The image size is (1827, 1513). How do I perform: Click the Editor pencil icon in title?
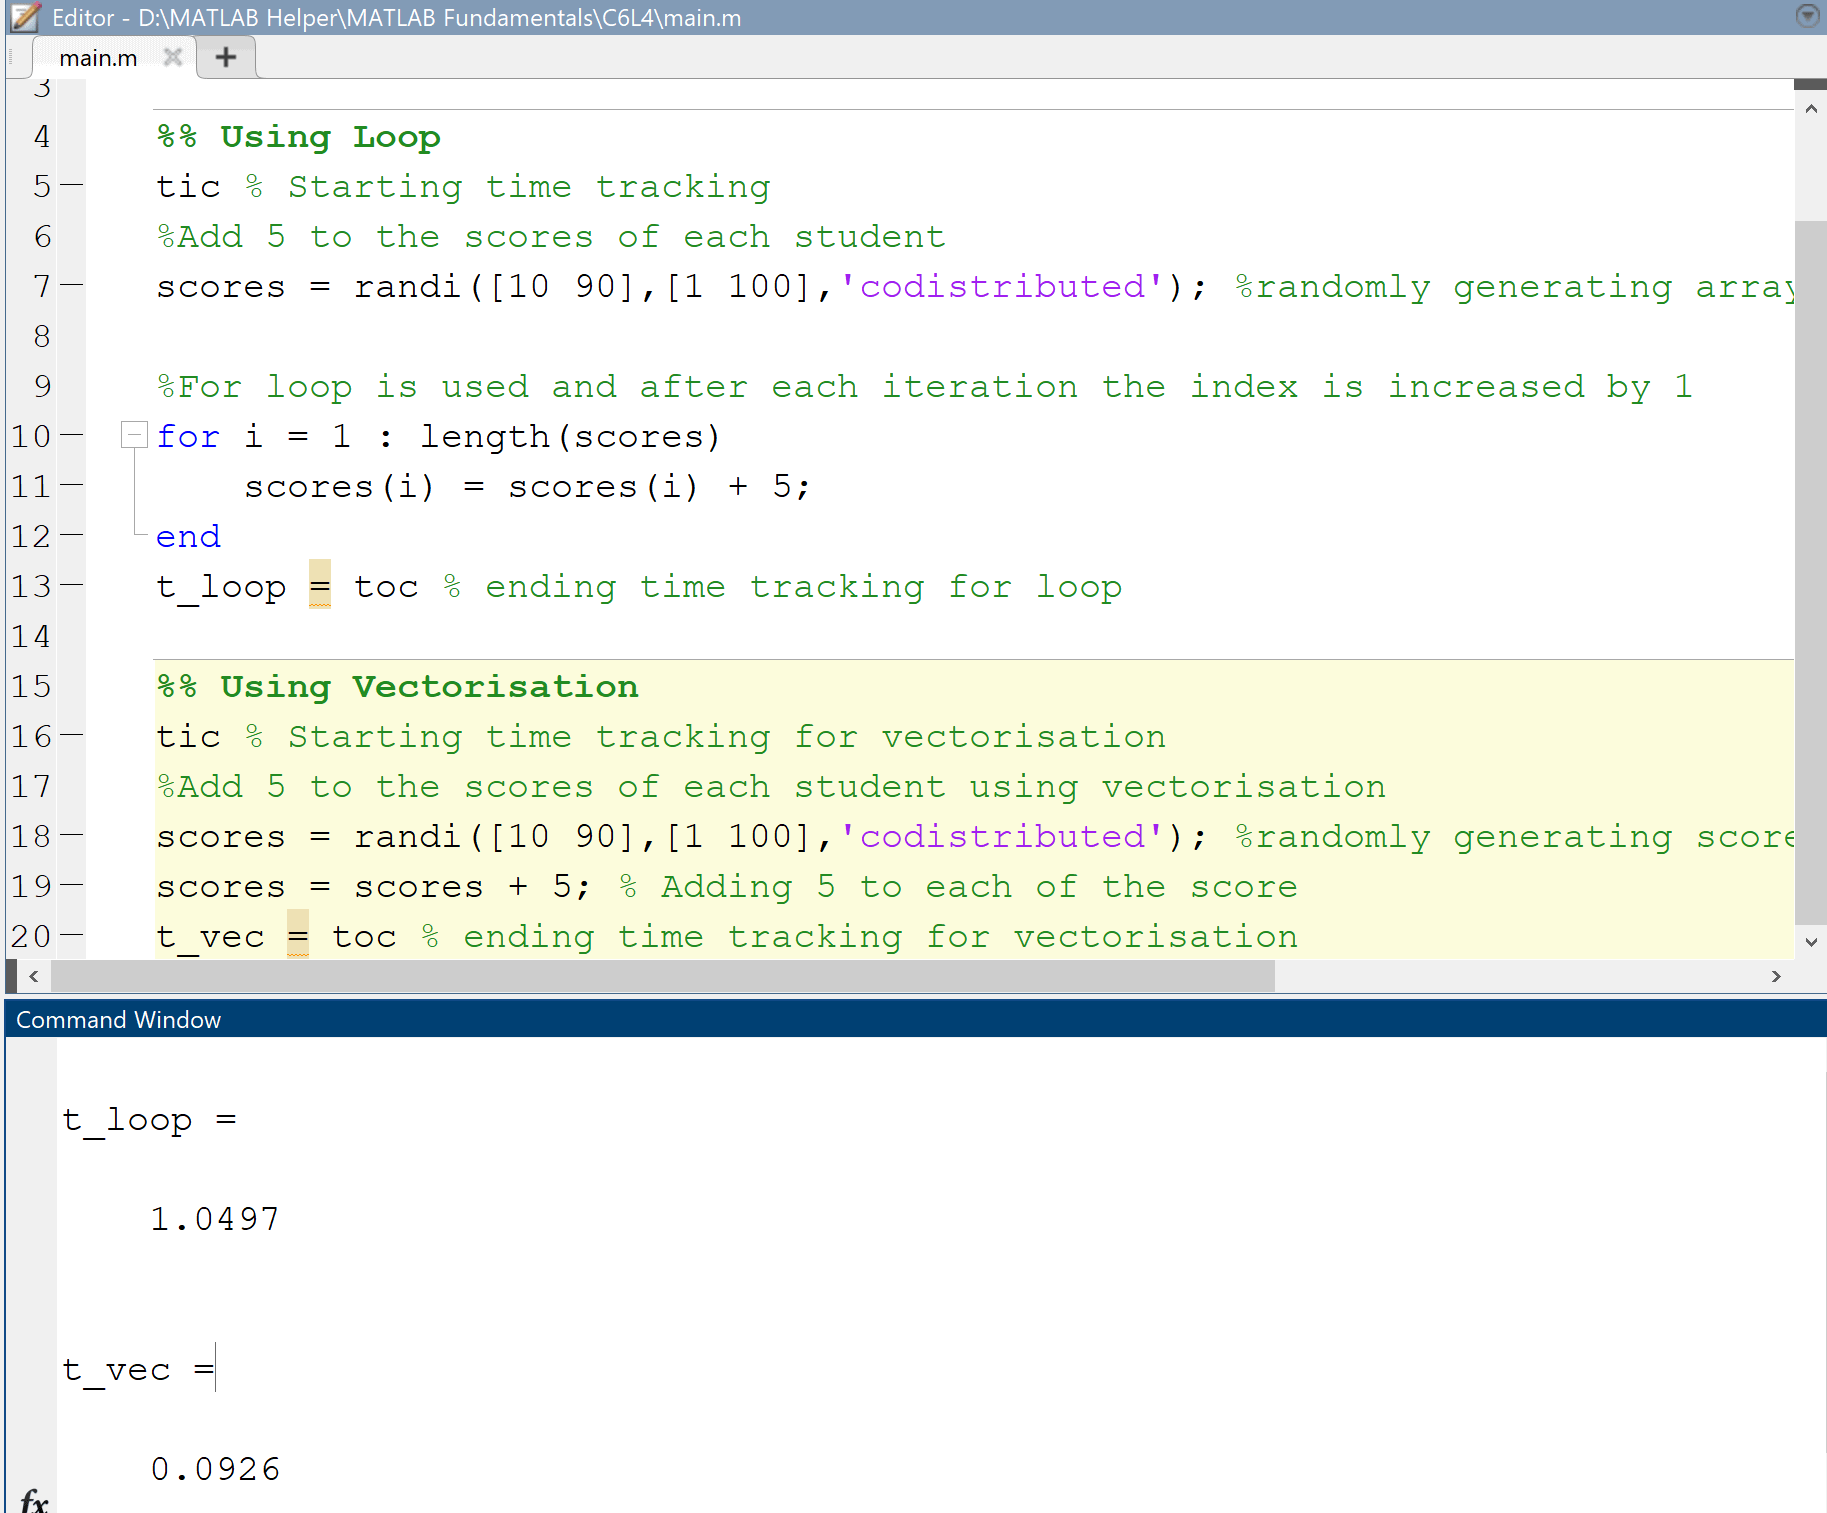point(25,17)
